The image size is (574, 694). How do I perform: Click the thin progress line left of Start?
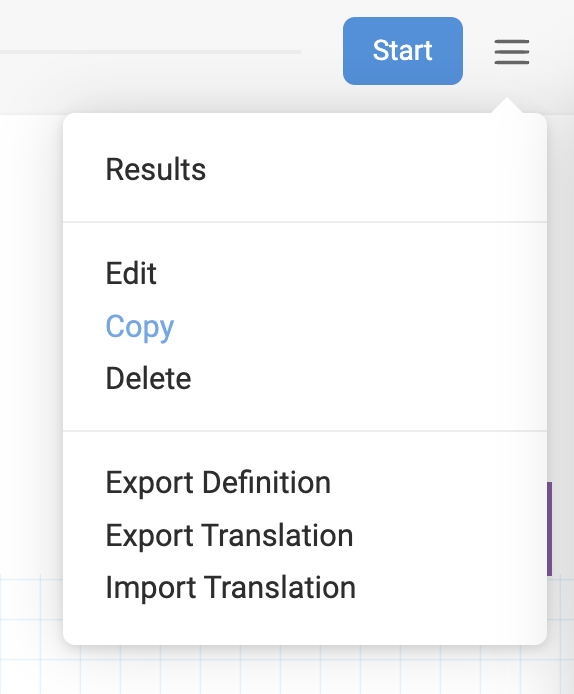[150, 52]
